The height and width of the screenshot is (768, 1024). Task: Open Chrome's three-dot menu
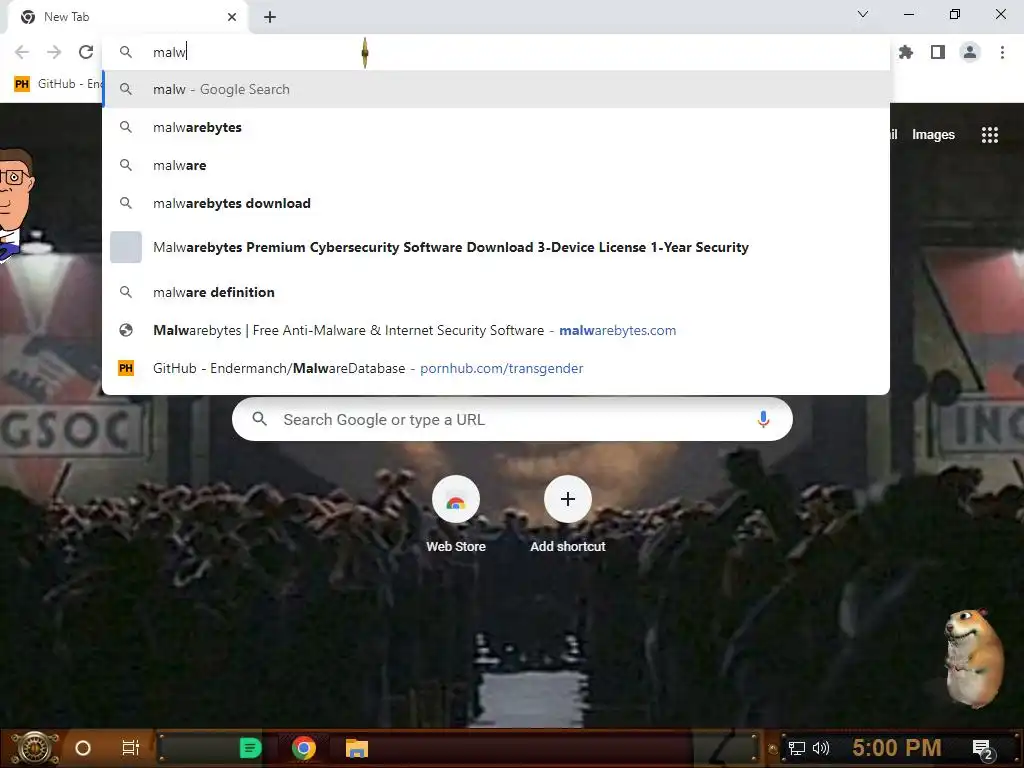pos(1002,52)
